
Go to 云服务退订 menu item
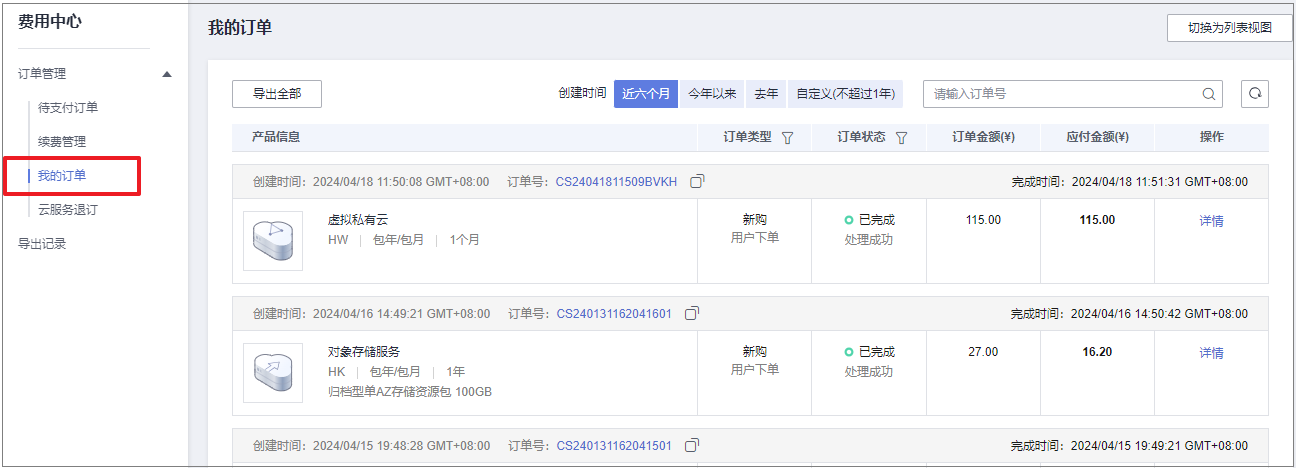click(68, 210)
